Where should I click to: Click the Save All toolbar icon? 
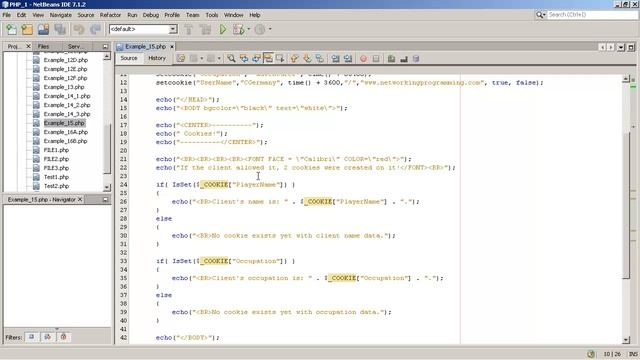[60, 29]
